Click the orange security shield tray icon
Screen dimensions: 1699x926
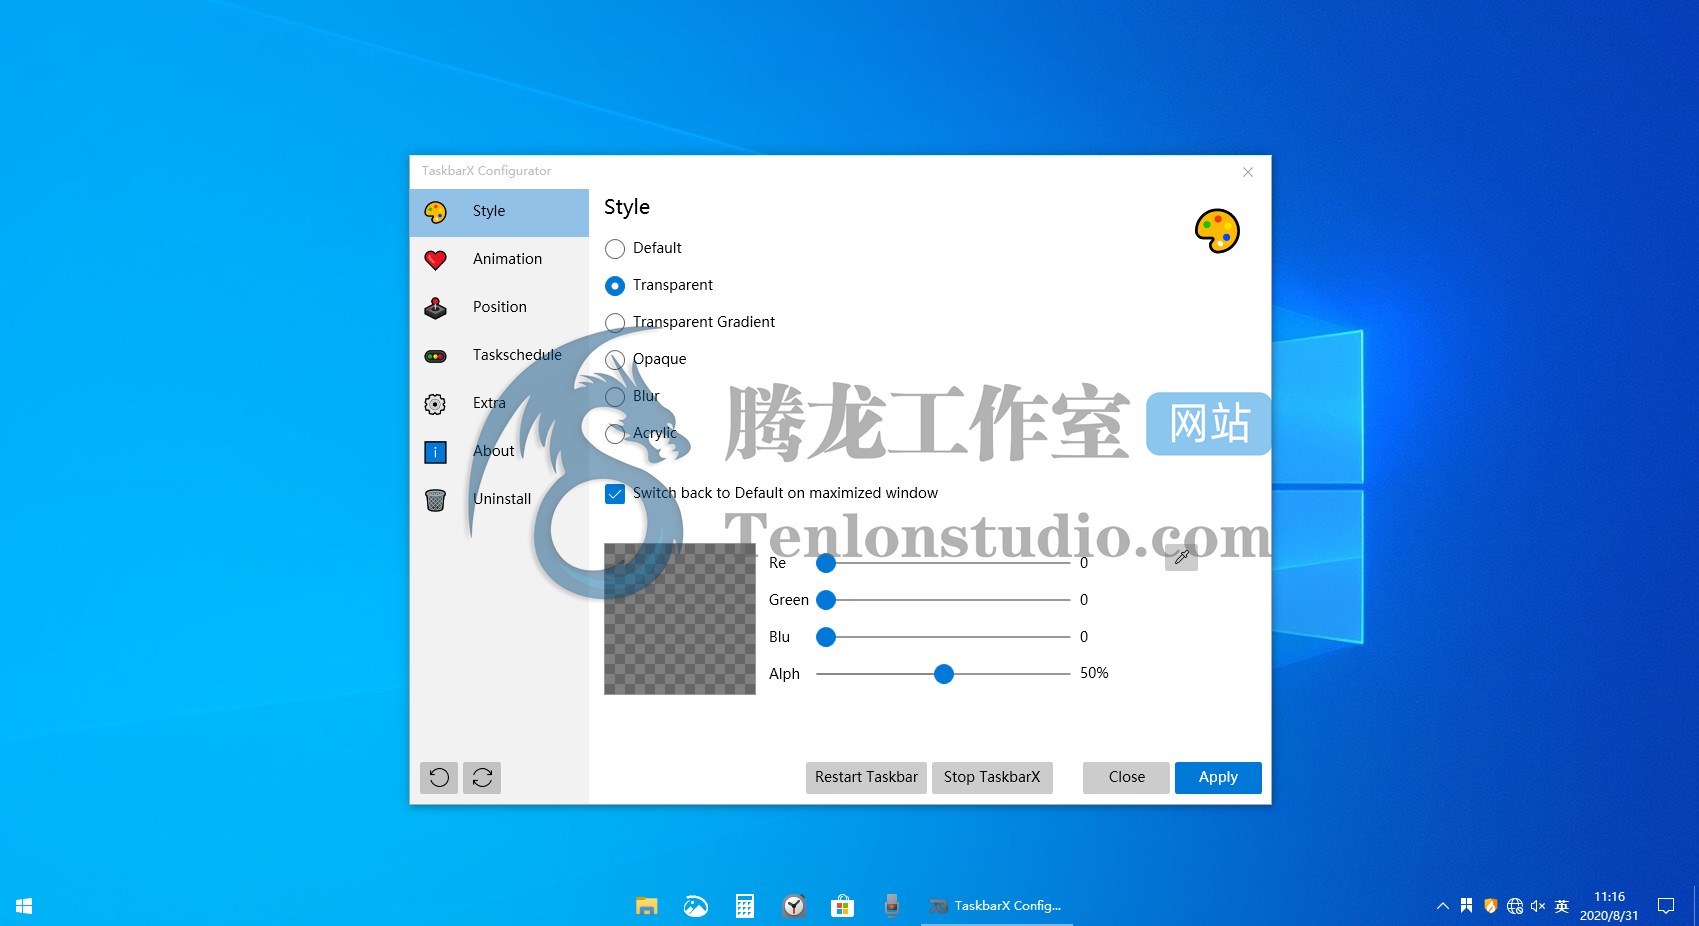tap(1490, 906)
